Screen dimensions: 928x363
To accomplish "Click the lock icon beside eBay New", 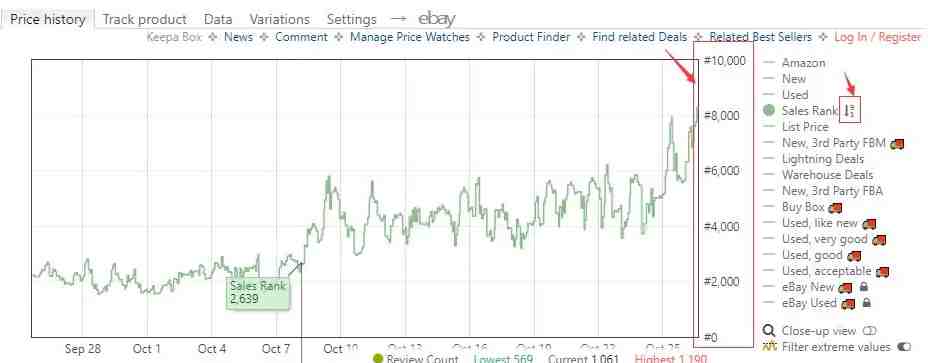I will tap(864, 287).
